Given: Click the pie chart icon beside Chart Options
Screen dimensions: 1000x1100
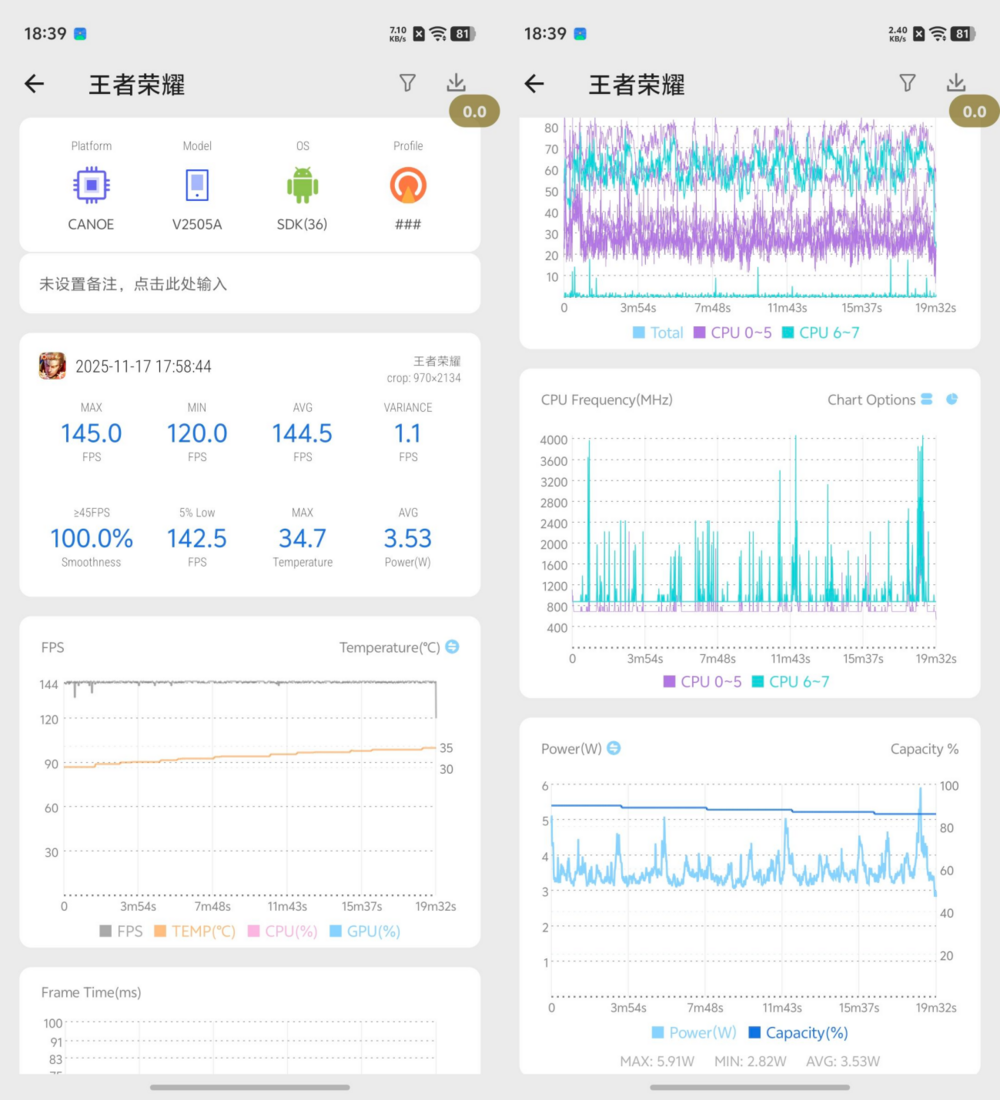Looking at the screenshot, I should tap(952, 399).
